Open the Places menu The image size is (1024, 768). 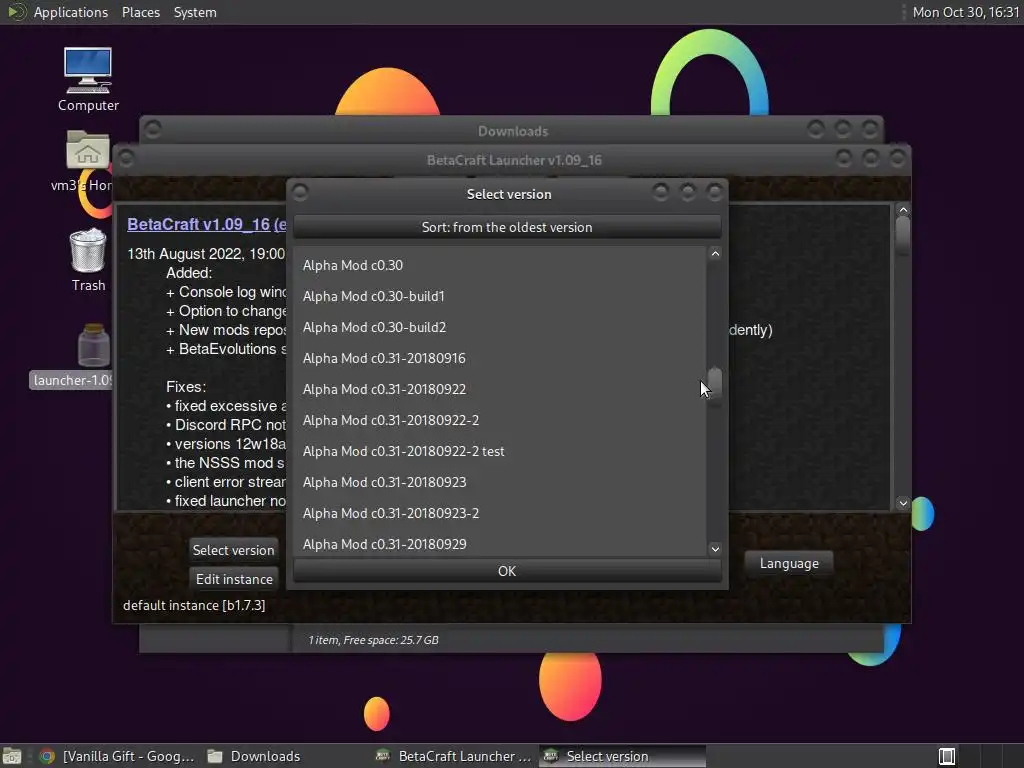140,12
